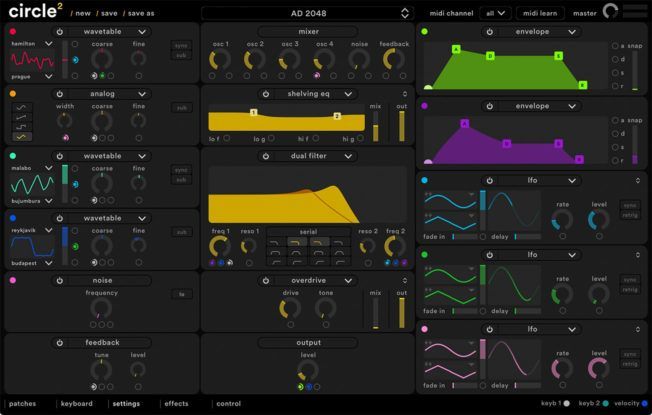Click the keyb 2 modulation source dot
This screenshot has height=415, width=652.
tap(605, 403)
